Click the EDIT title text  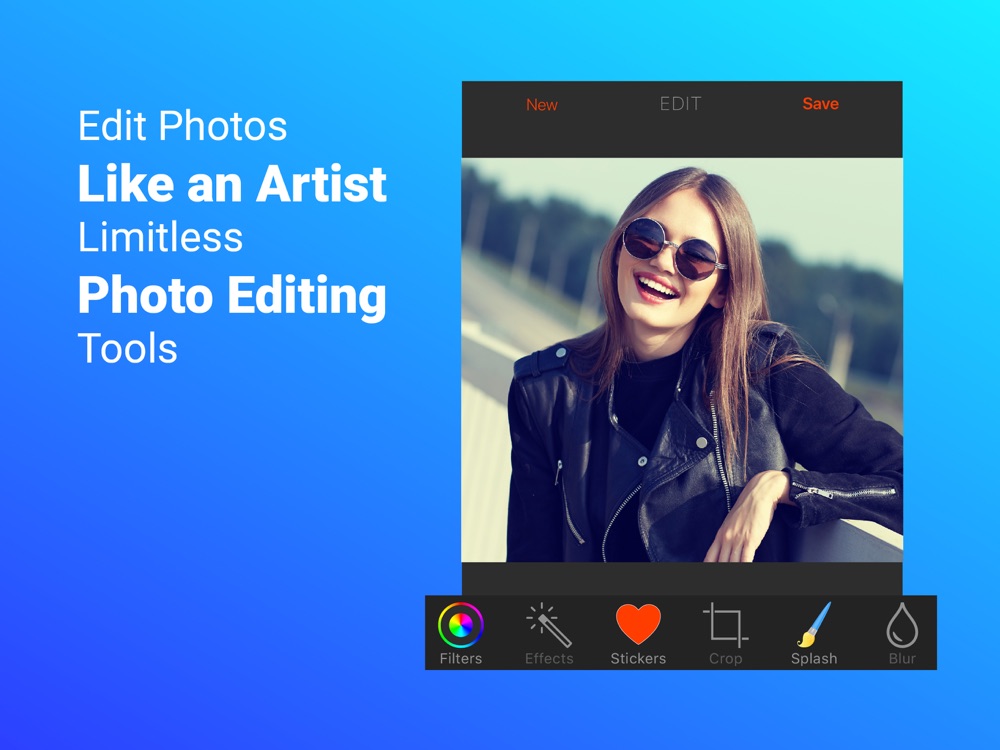pyautogui.click(x=680, y=104)
